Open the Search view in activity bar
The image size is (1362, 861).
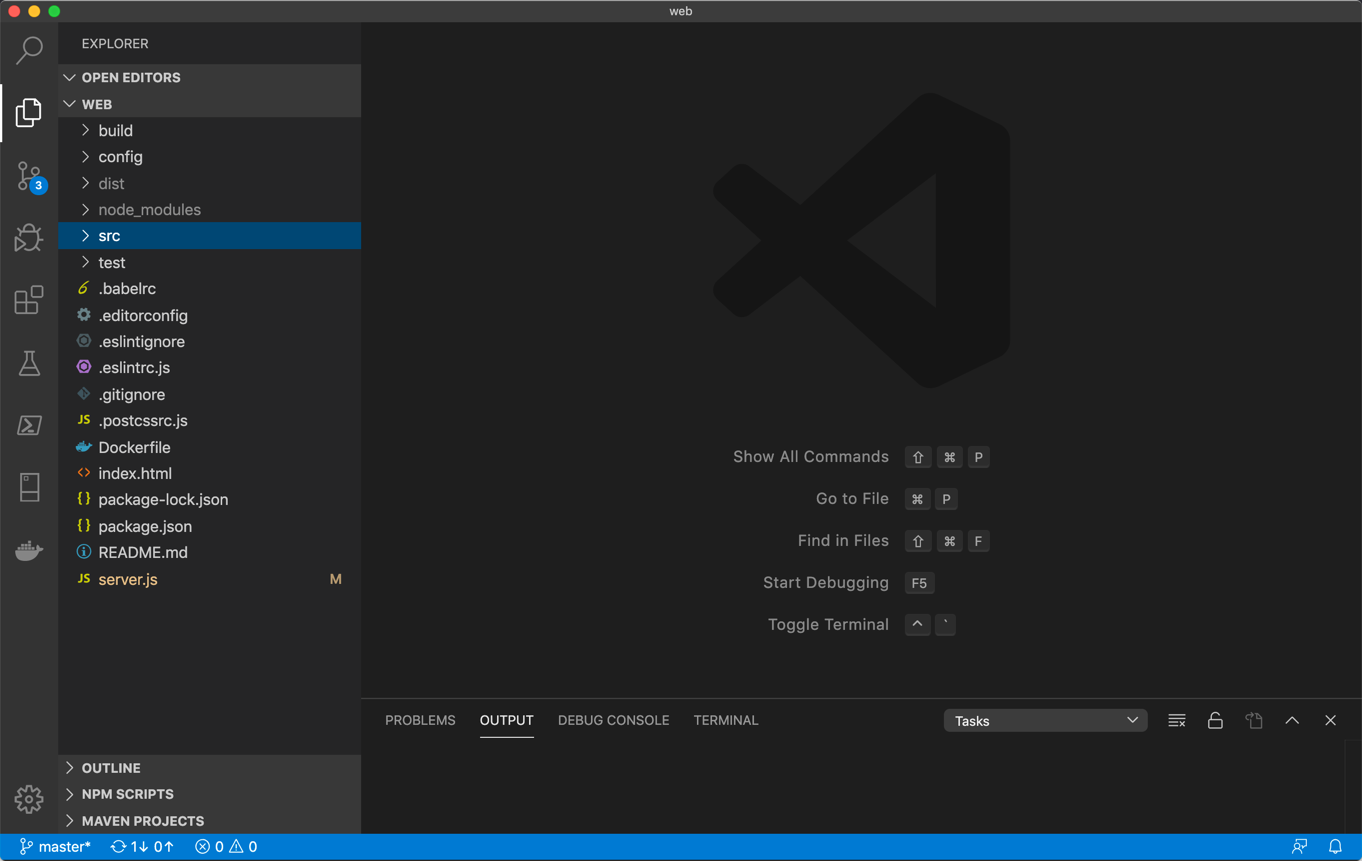click(x=29, y=49)
